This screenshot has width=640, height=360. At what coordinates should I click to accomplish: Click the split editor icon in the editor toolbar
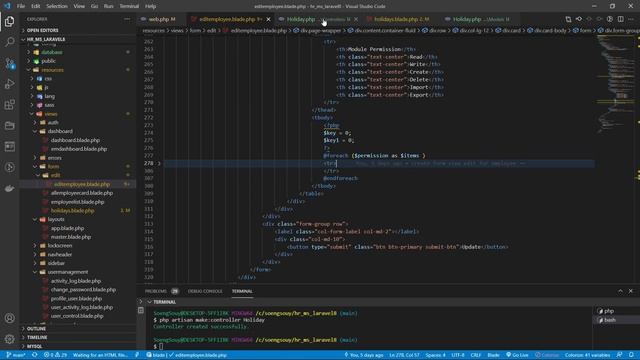(620, 19)
